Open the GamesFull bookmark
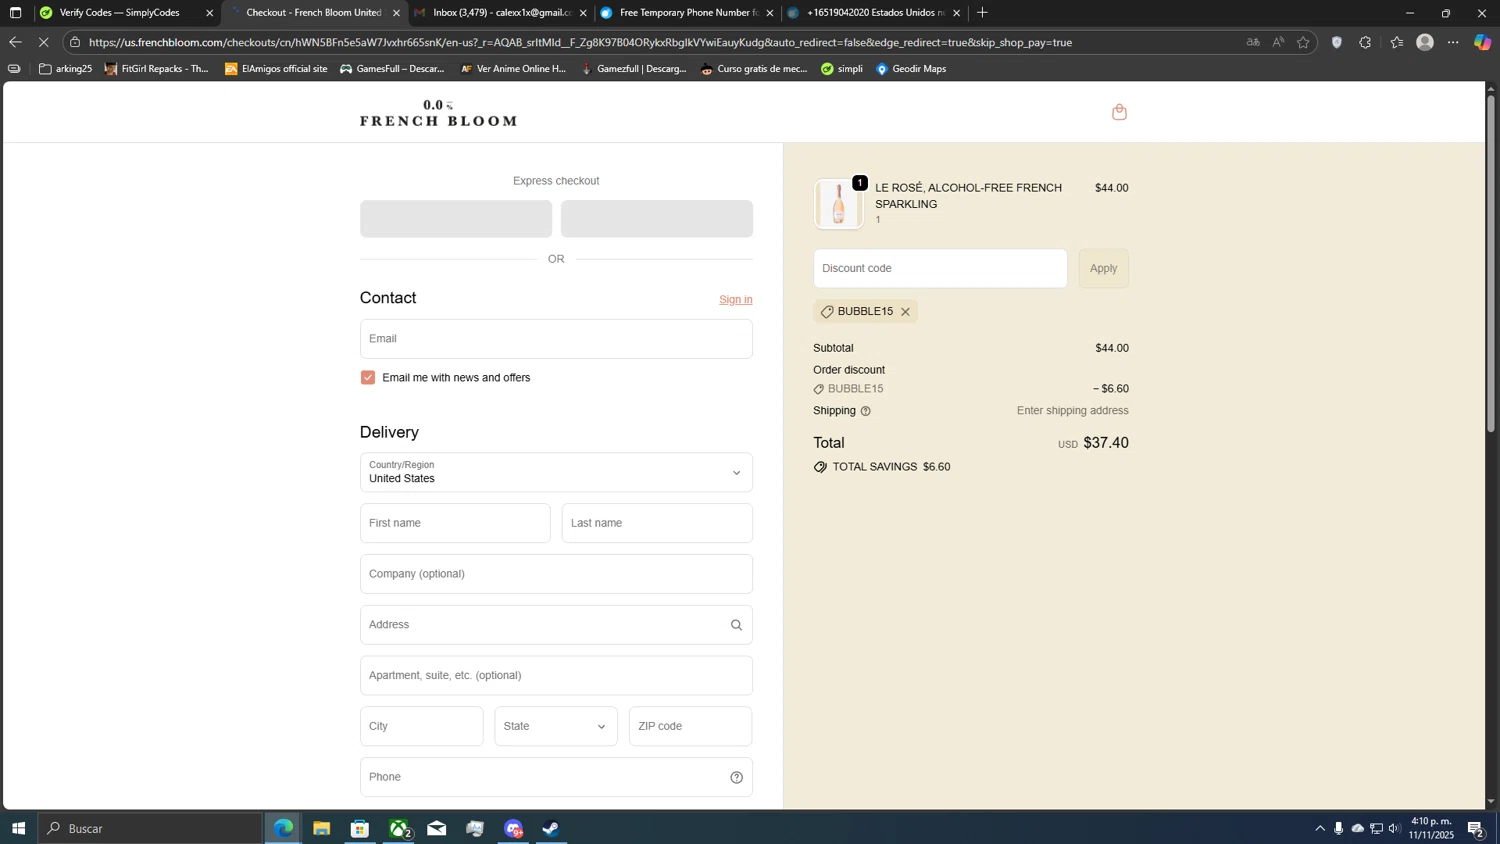Screen dimensions: 1500x844 (x=392, y=69)
